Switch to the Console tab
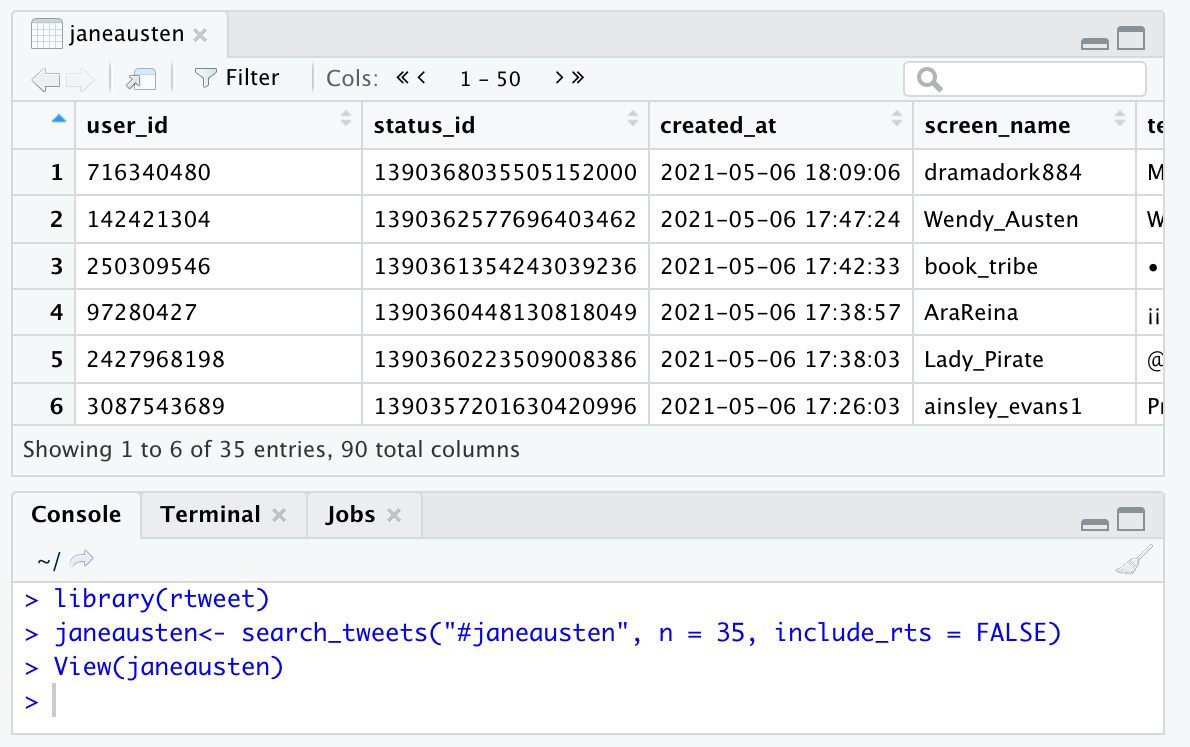The width and height of the screenshot is (1190, 747). coord(76,515)
